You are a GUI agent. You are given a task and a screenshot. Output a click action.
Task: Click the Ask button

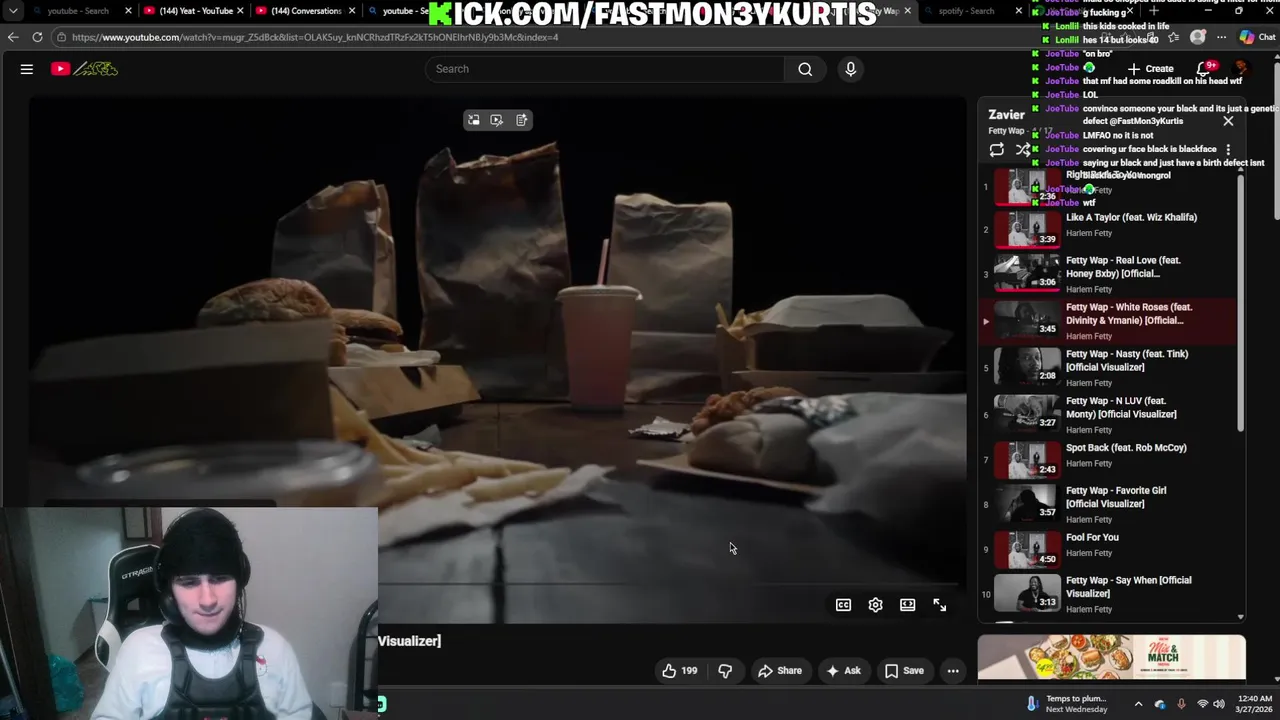[x=843, y=671]
